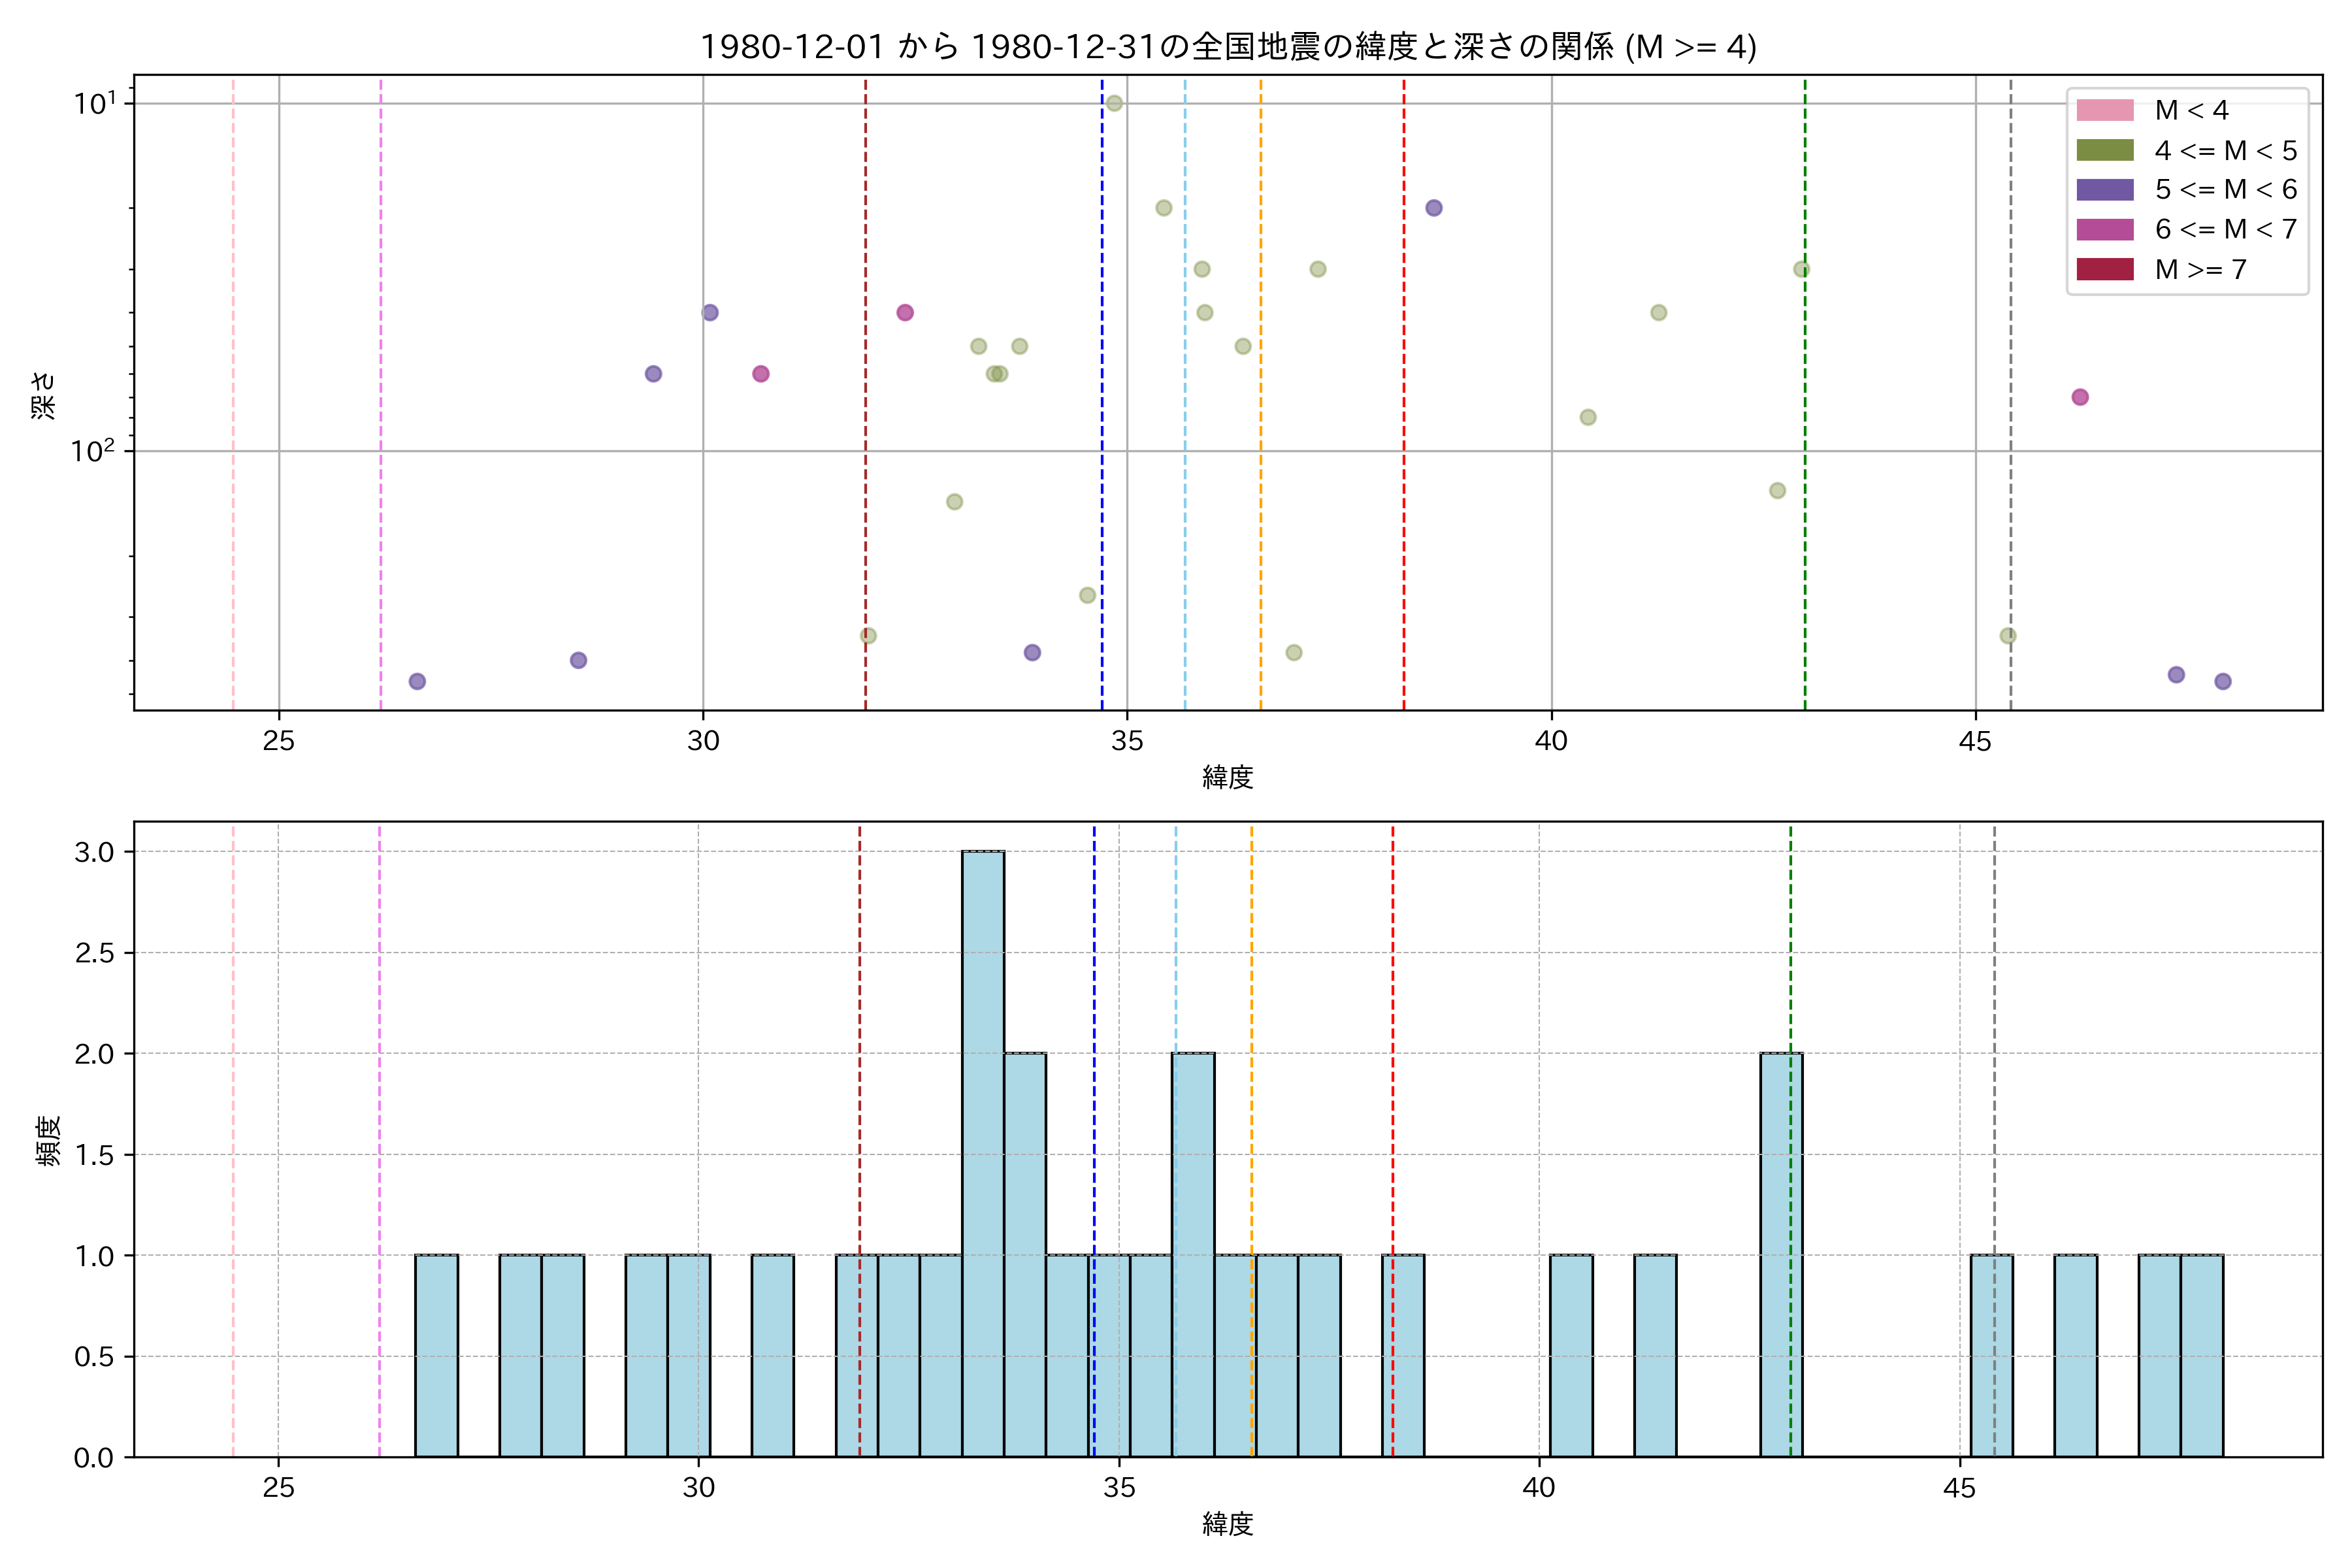2352x1568 pixels.
Task: Click the purple scatter point near latitude 38.5
Action: pos(1434,208)
